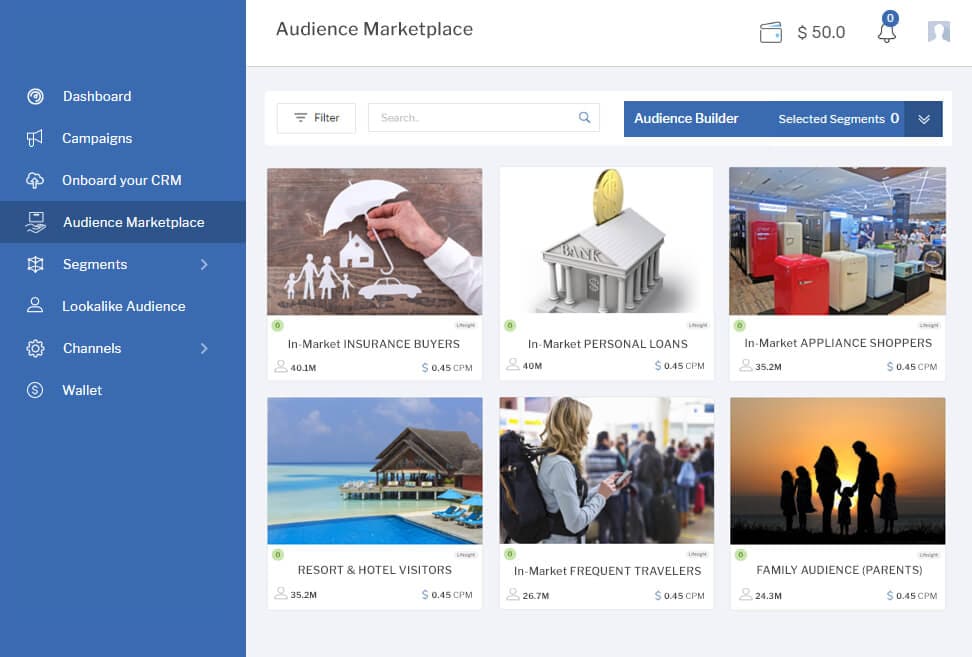Expand the Channels submenu arrow
The height and width of the screenshot is (657, 972).
point(204,348)
